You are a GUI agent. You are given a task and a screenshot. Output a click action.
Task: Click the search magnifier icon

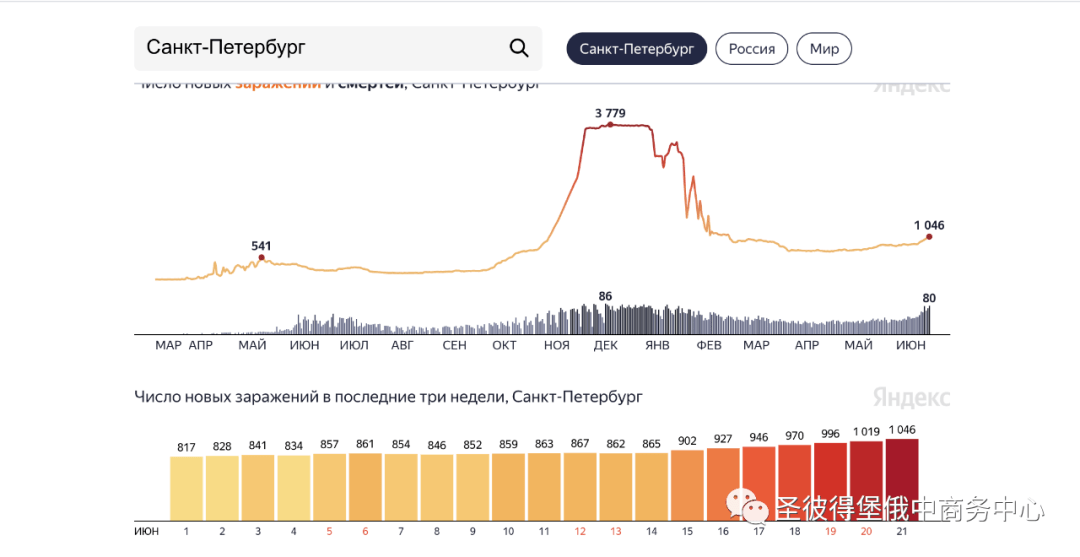(518, 48)
